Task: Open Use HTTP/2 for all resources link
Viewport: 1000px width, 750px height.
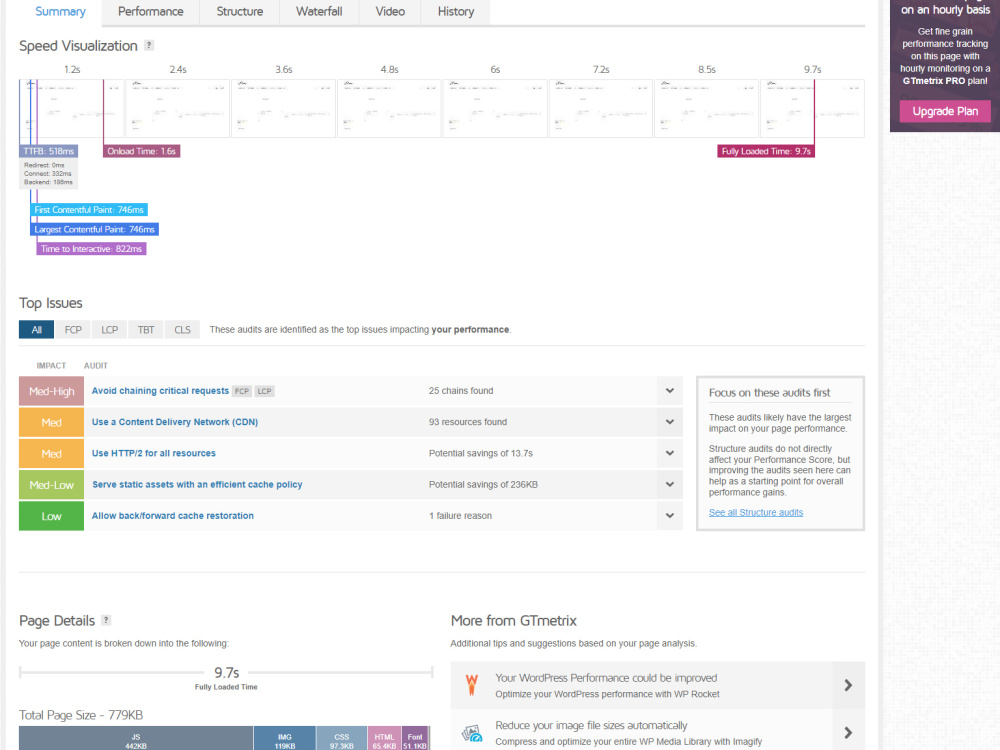Action: click(x=154, y=453)
